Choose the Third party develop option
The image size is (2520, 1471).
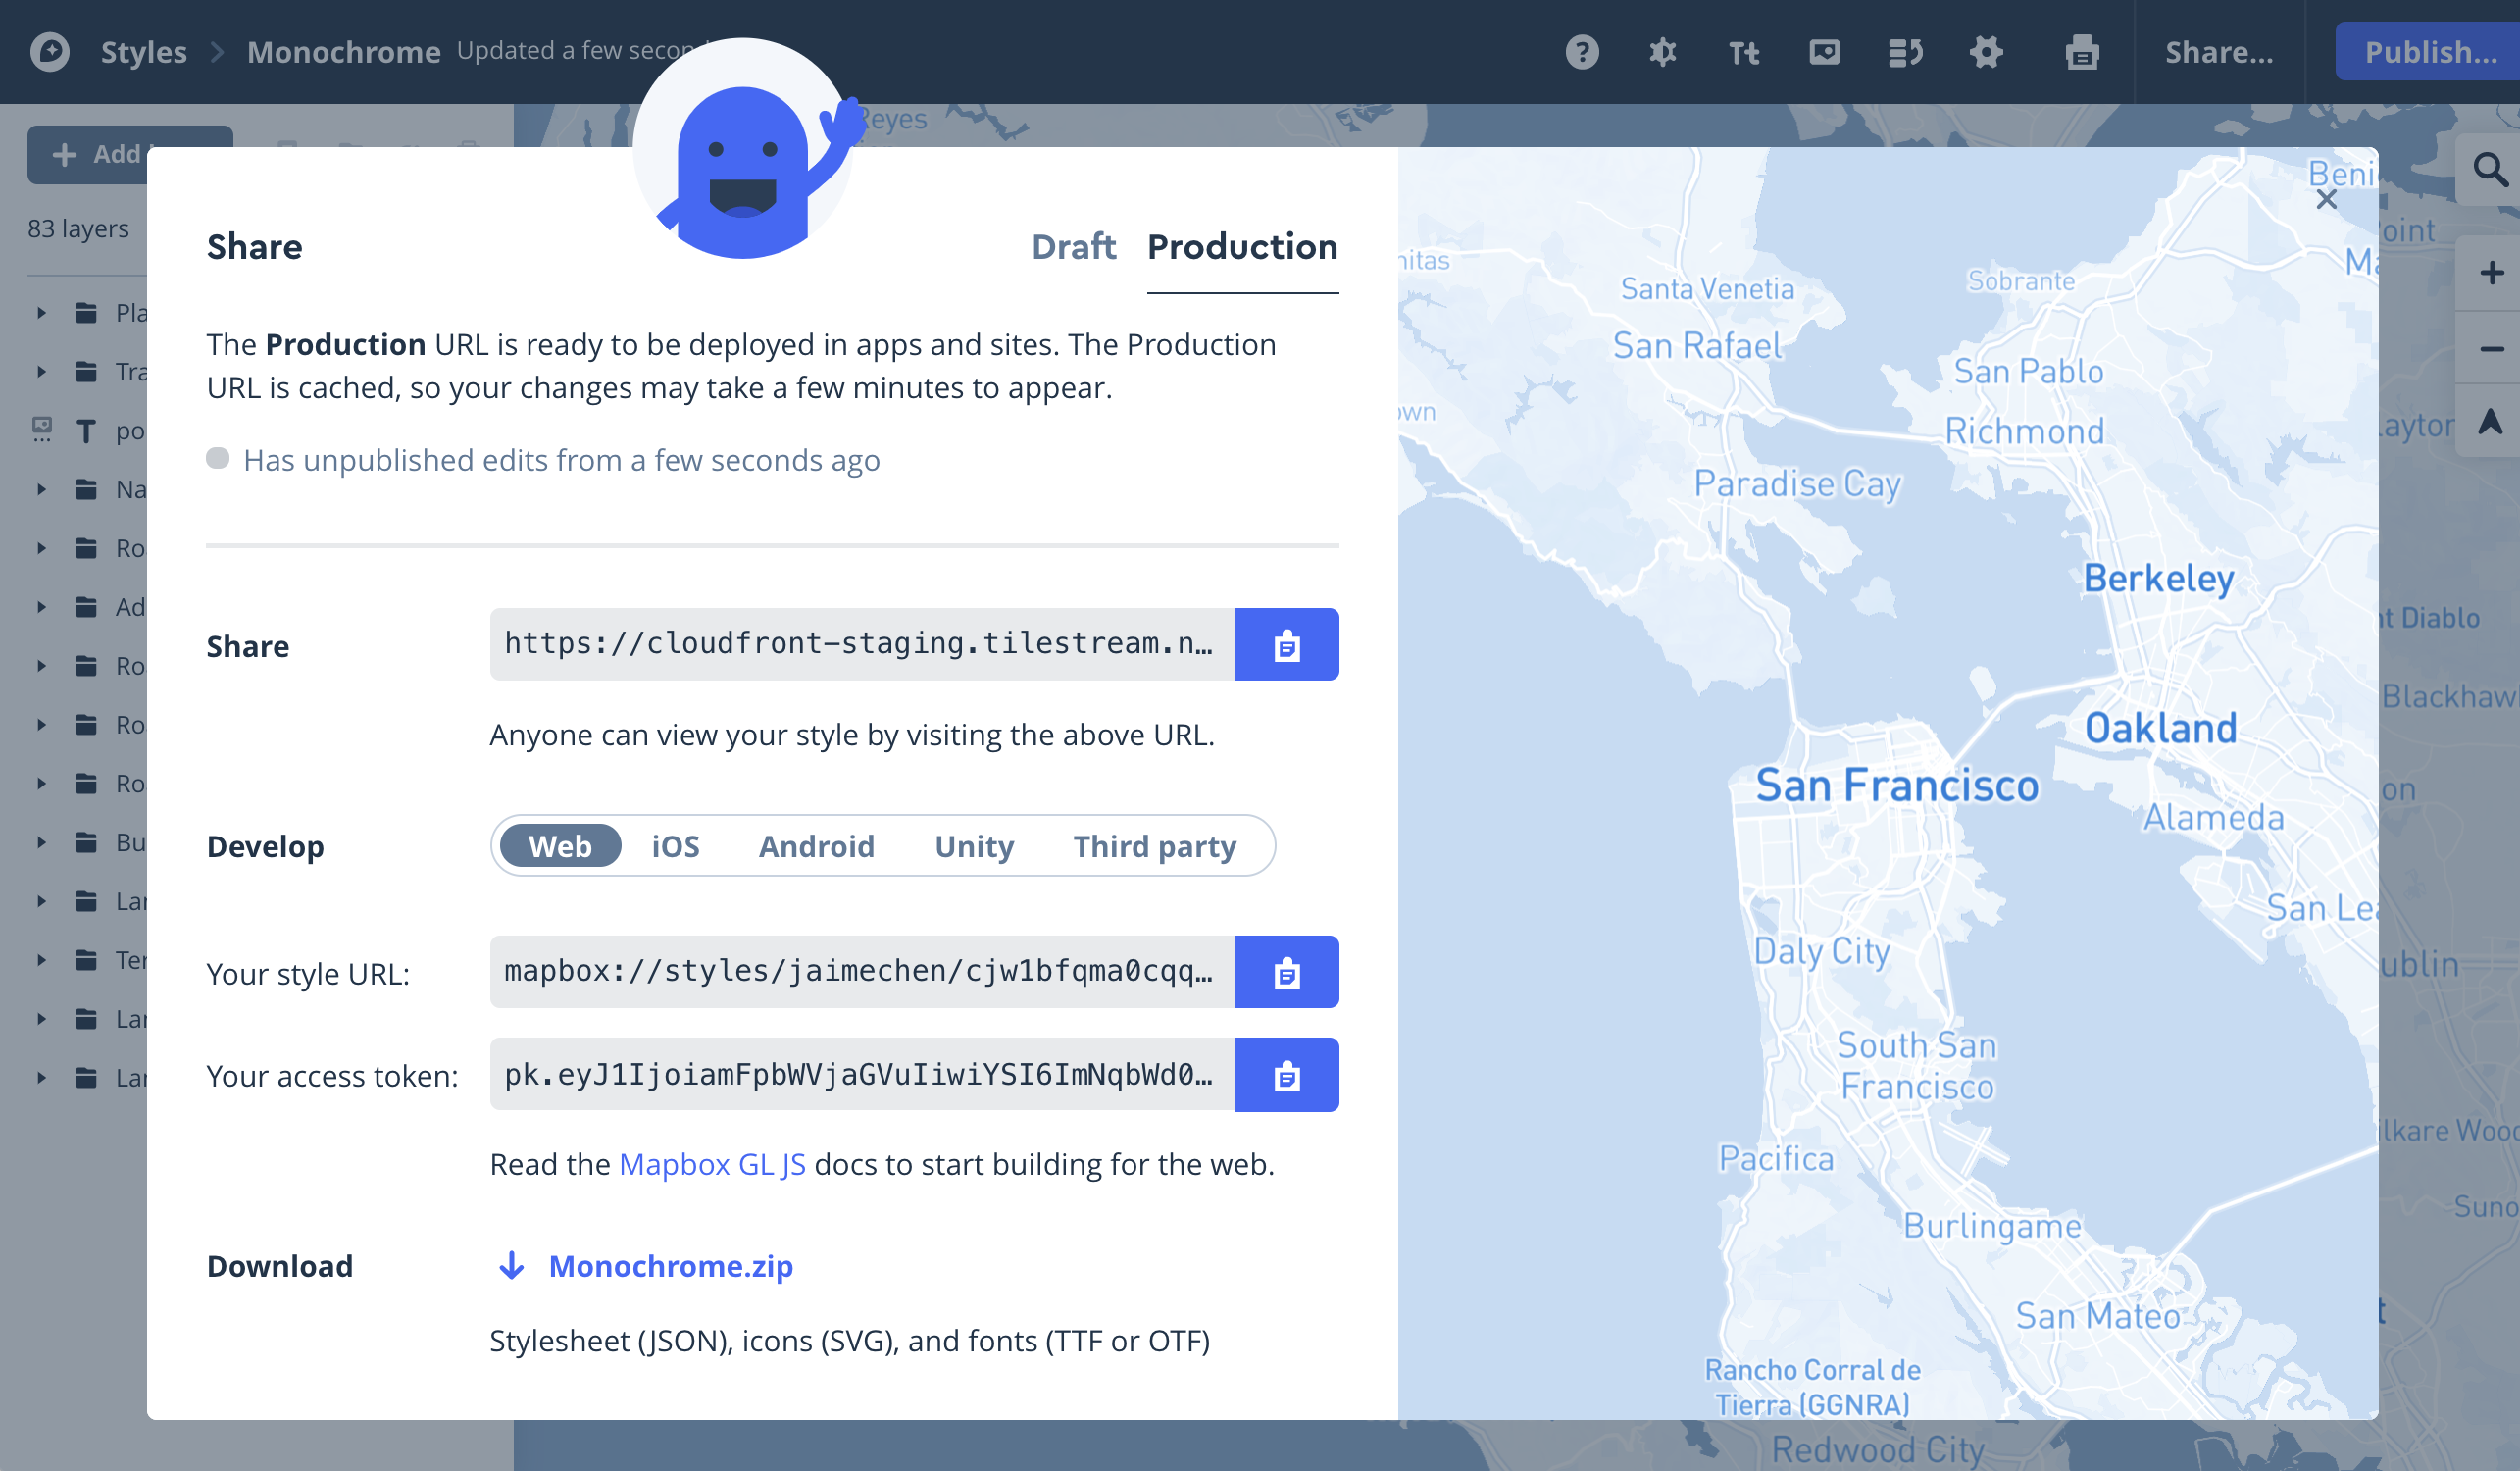[x=1154, y=846]
